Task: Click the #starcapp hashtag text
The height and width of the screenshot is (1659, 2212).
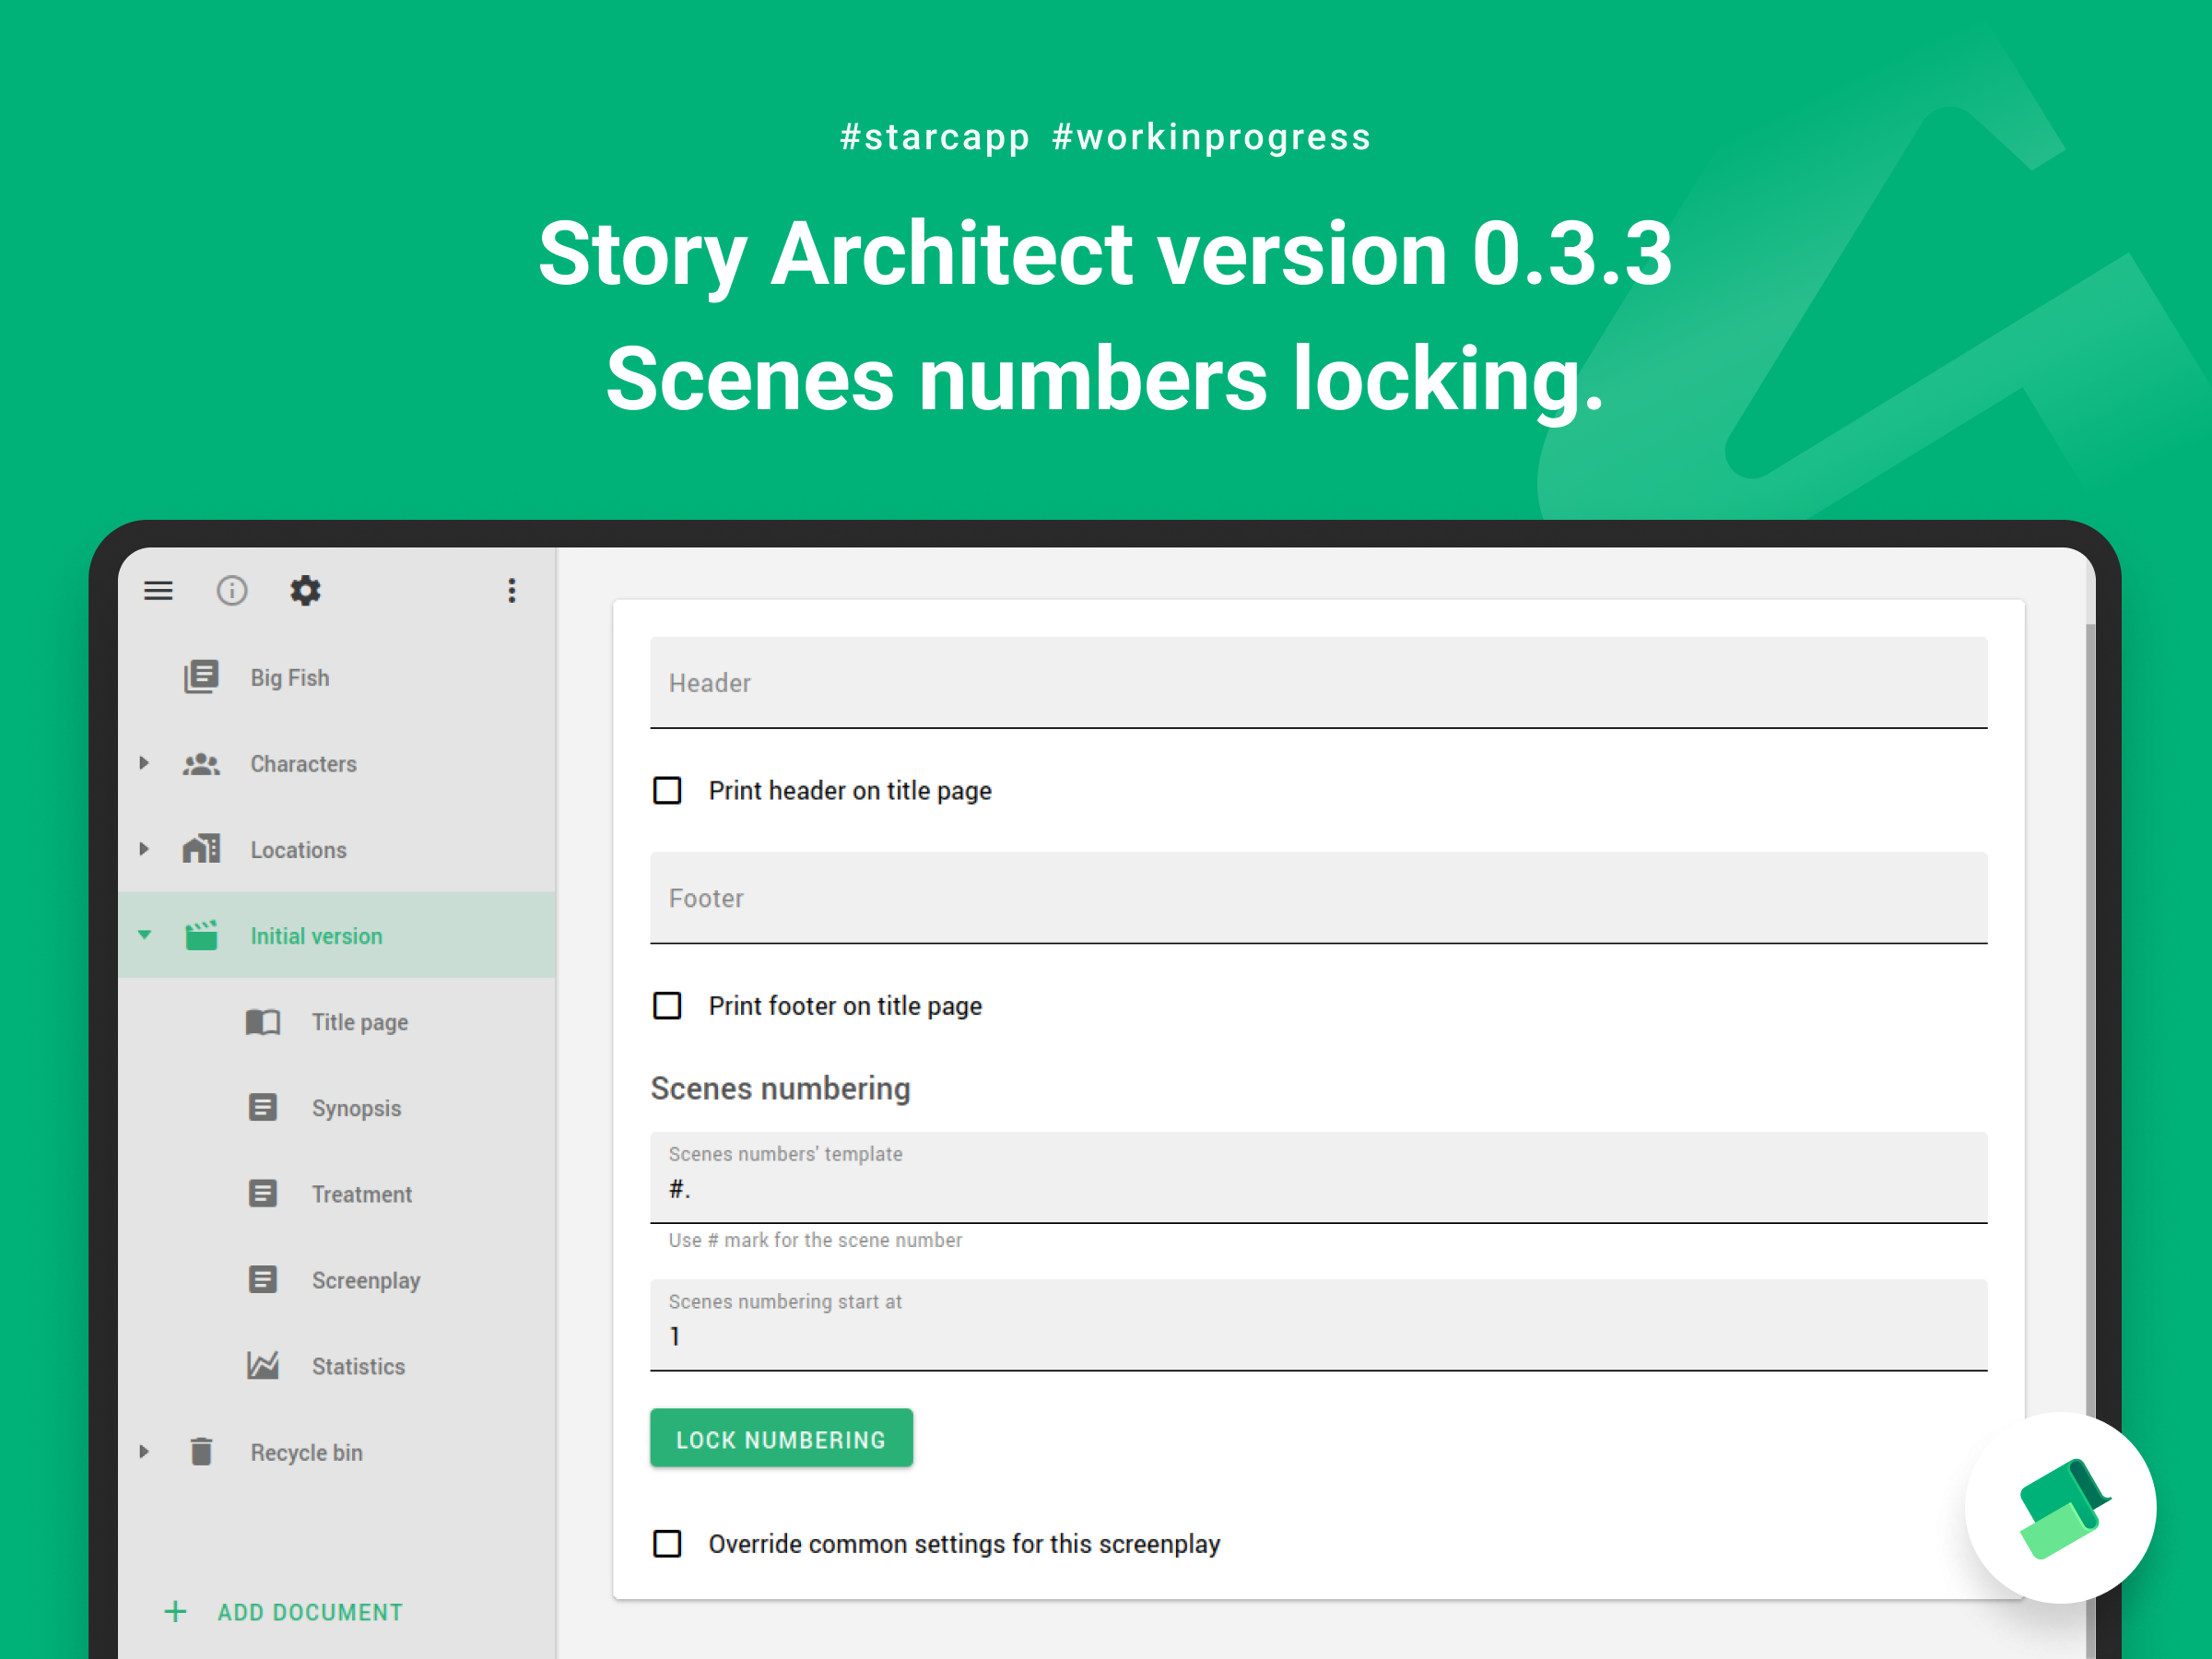Action: point(934,137)
